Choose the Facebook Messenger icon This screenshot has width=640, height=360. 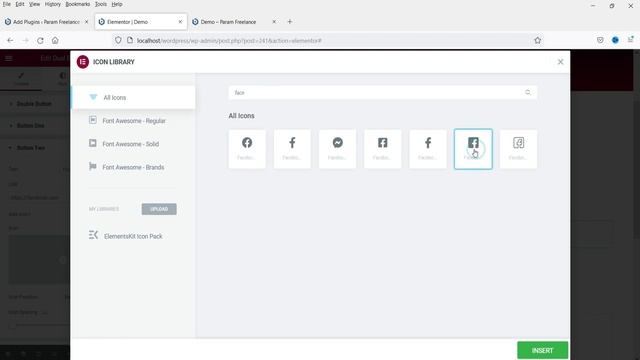(x=337, y=149)
